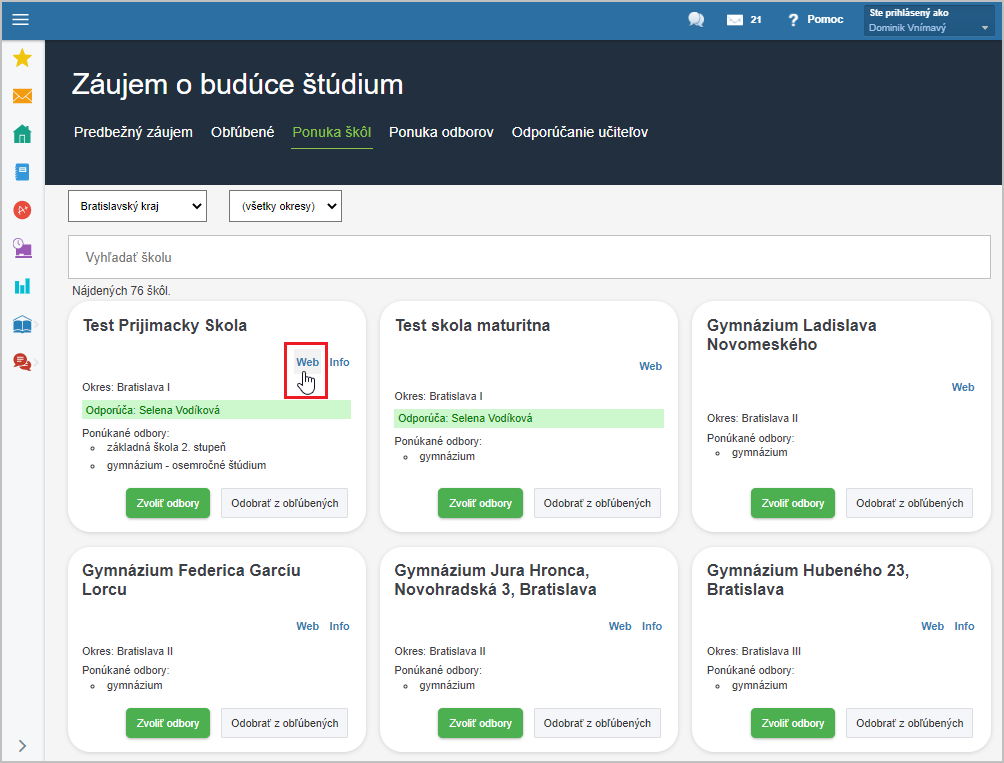Select the Ponuka škôl tab
This screenshot has height=763, width=1004.
click(332, 132)
